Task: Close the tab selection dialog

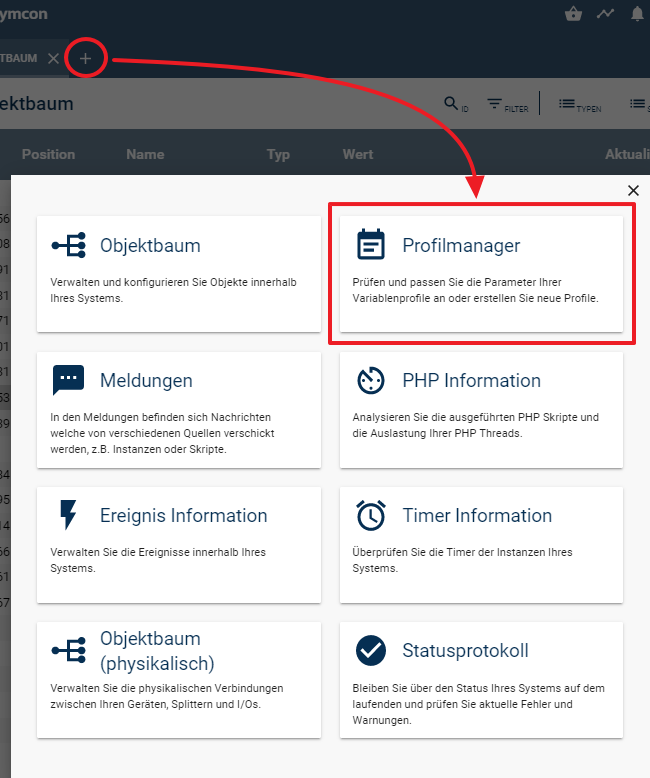Action: pos(633,190)
